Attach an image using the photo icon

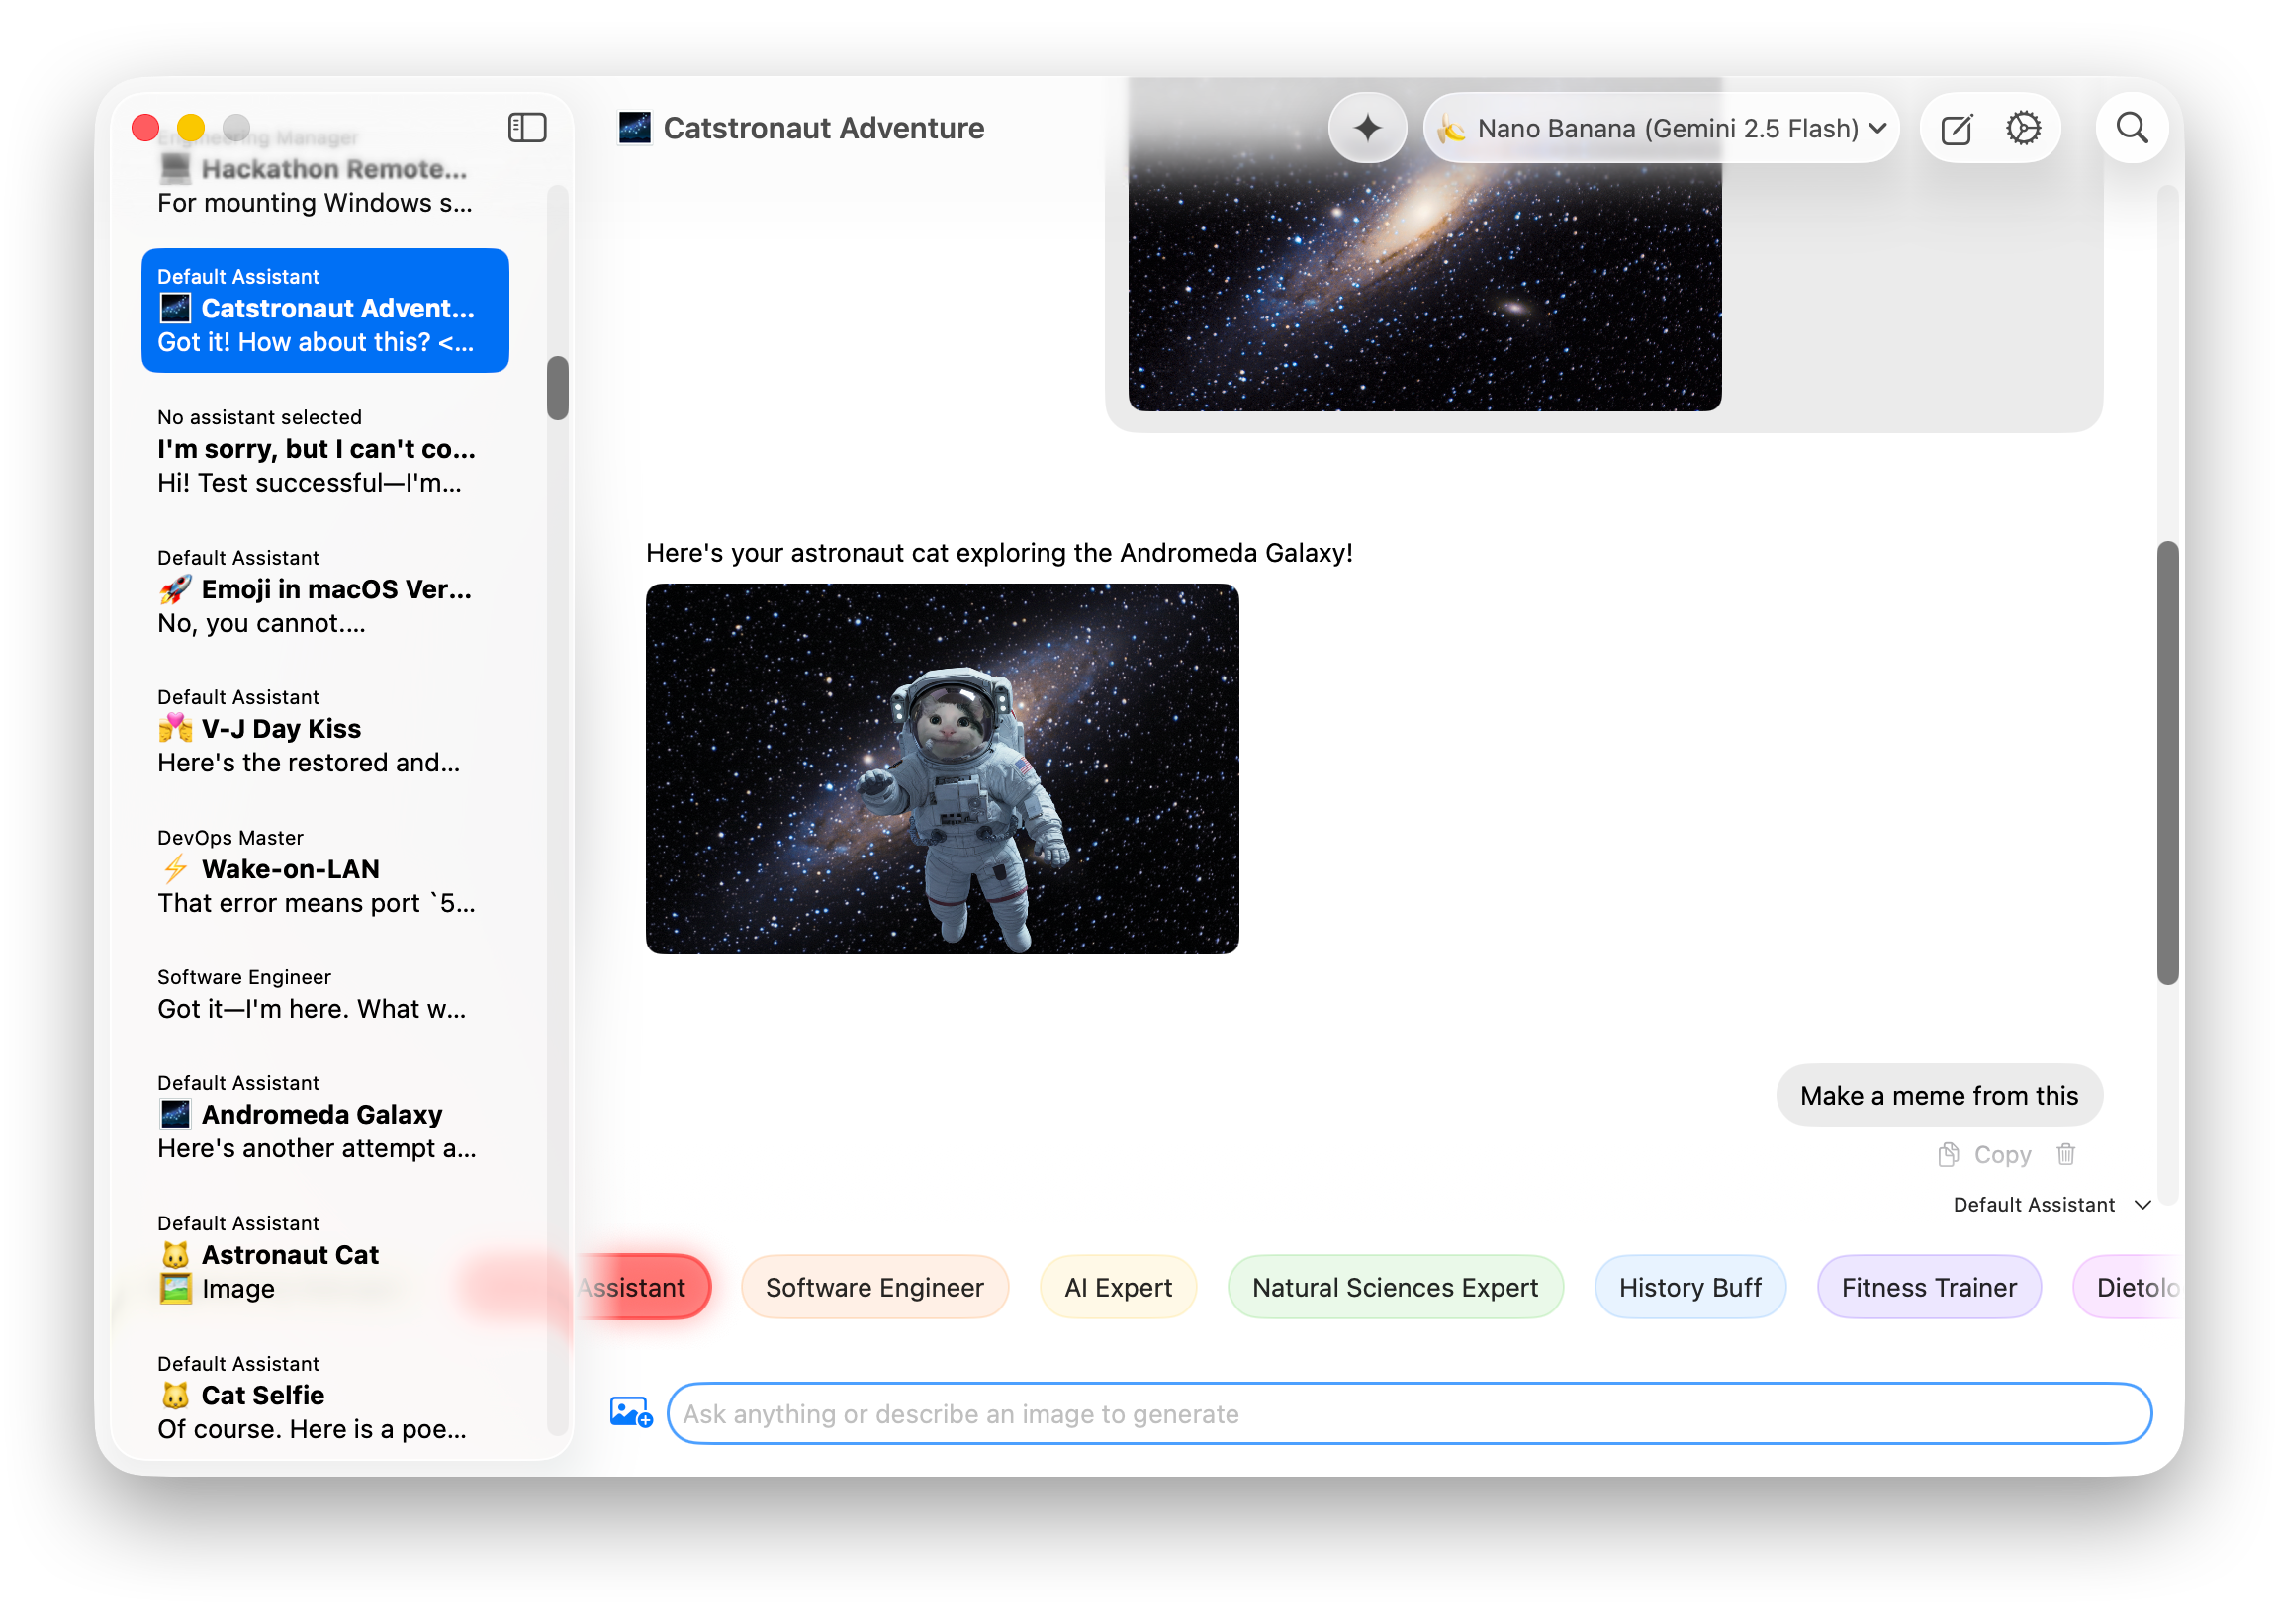[629, 1413]
